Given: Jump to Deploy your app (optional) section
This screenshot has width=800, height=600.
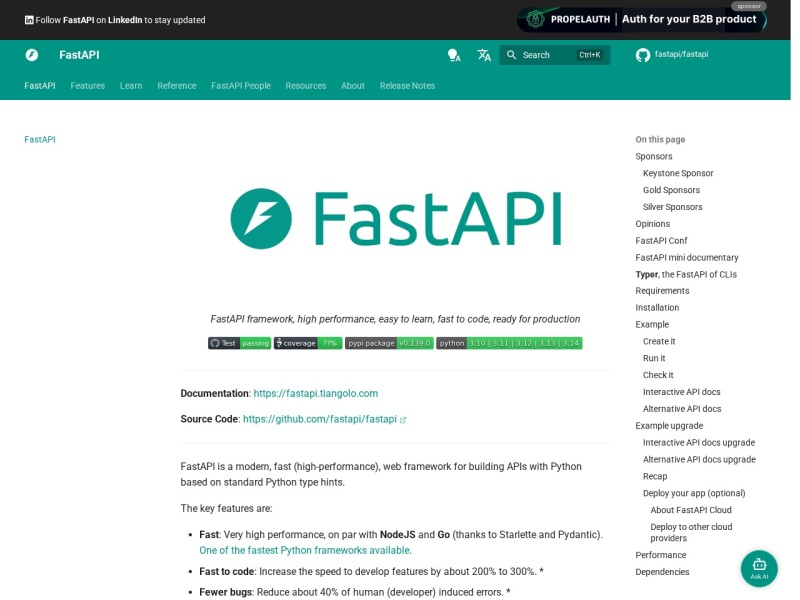Looking at the screenshot, I should tap(694, 493).
